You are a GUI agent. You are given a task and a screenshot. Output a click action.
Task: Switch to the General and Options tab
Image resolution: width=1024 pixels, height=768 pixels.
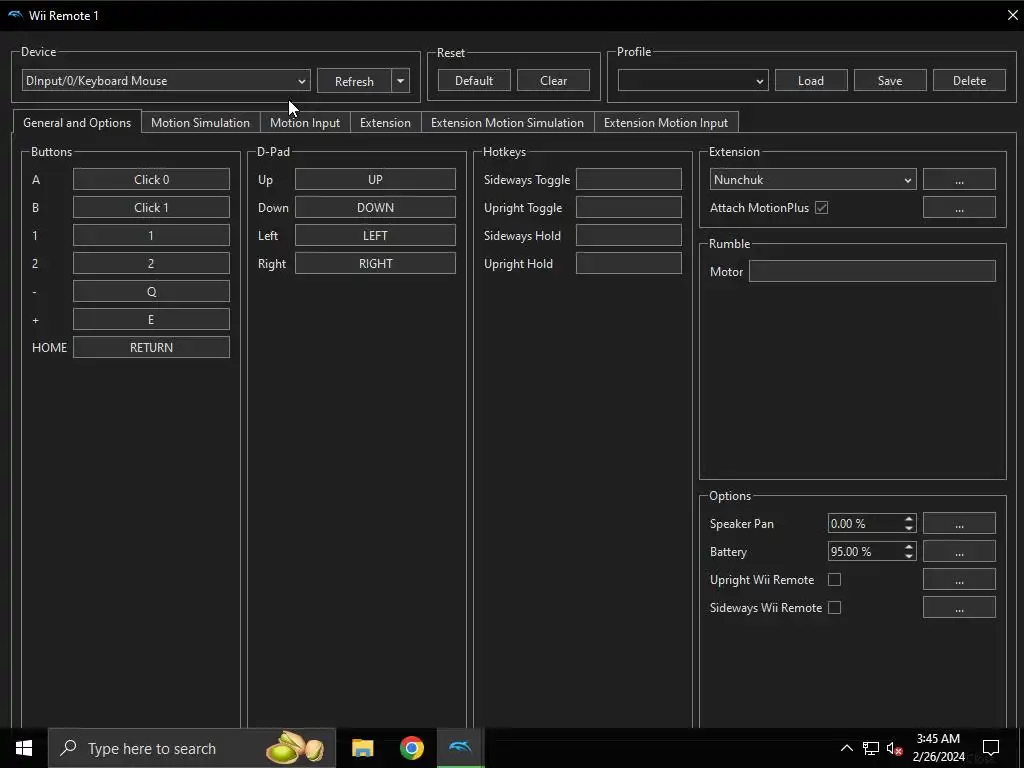tap(77, 123)
